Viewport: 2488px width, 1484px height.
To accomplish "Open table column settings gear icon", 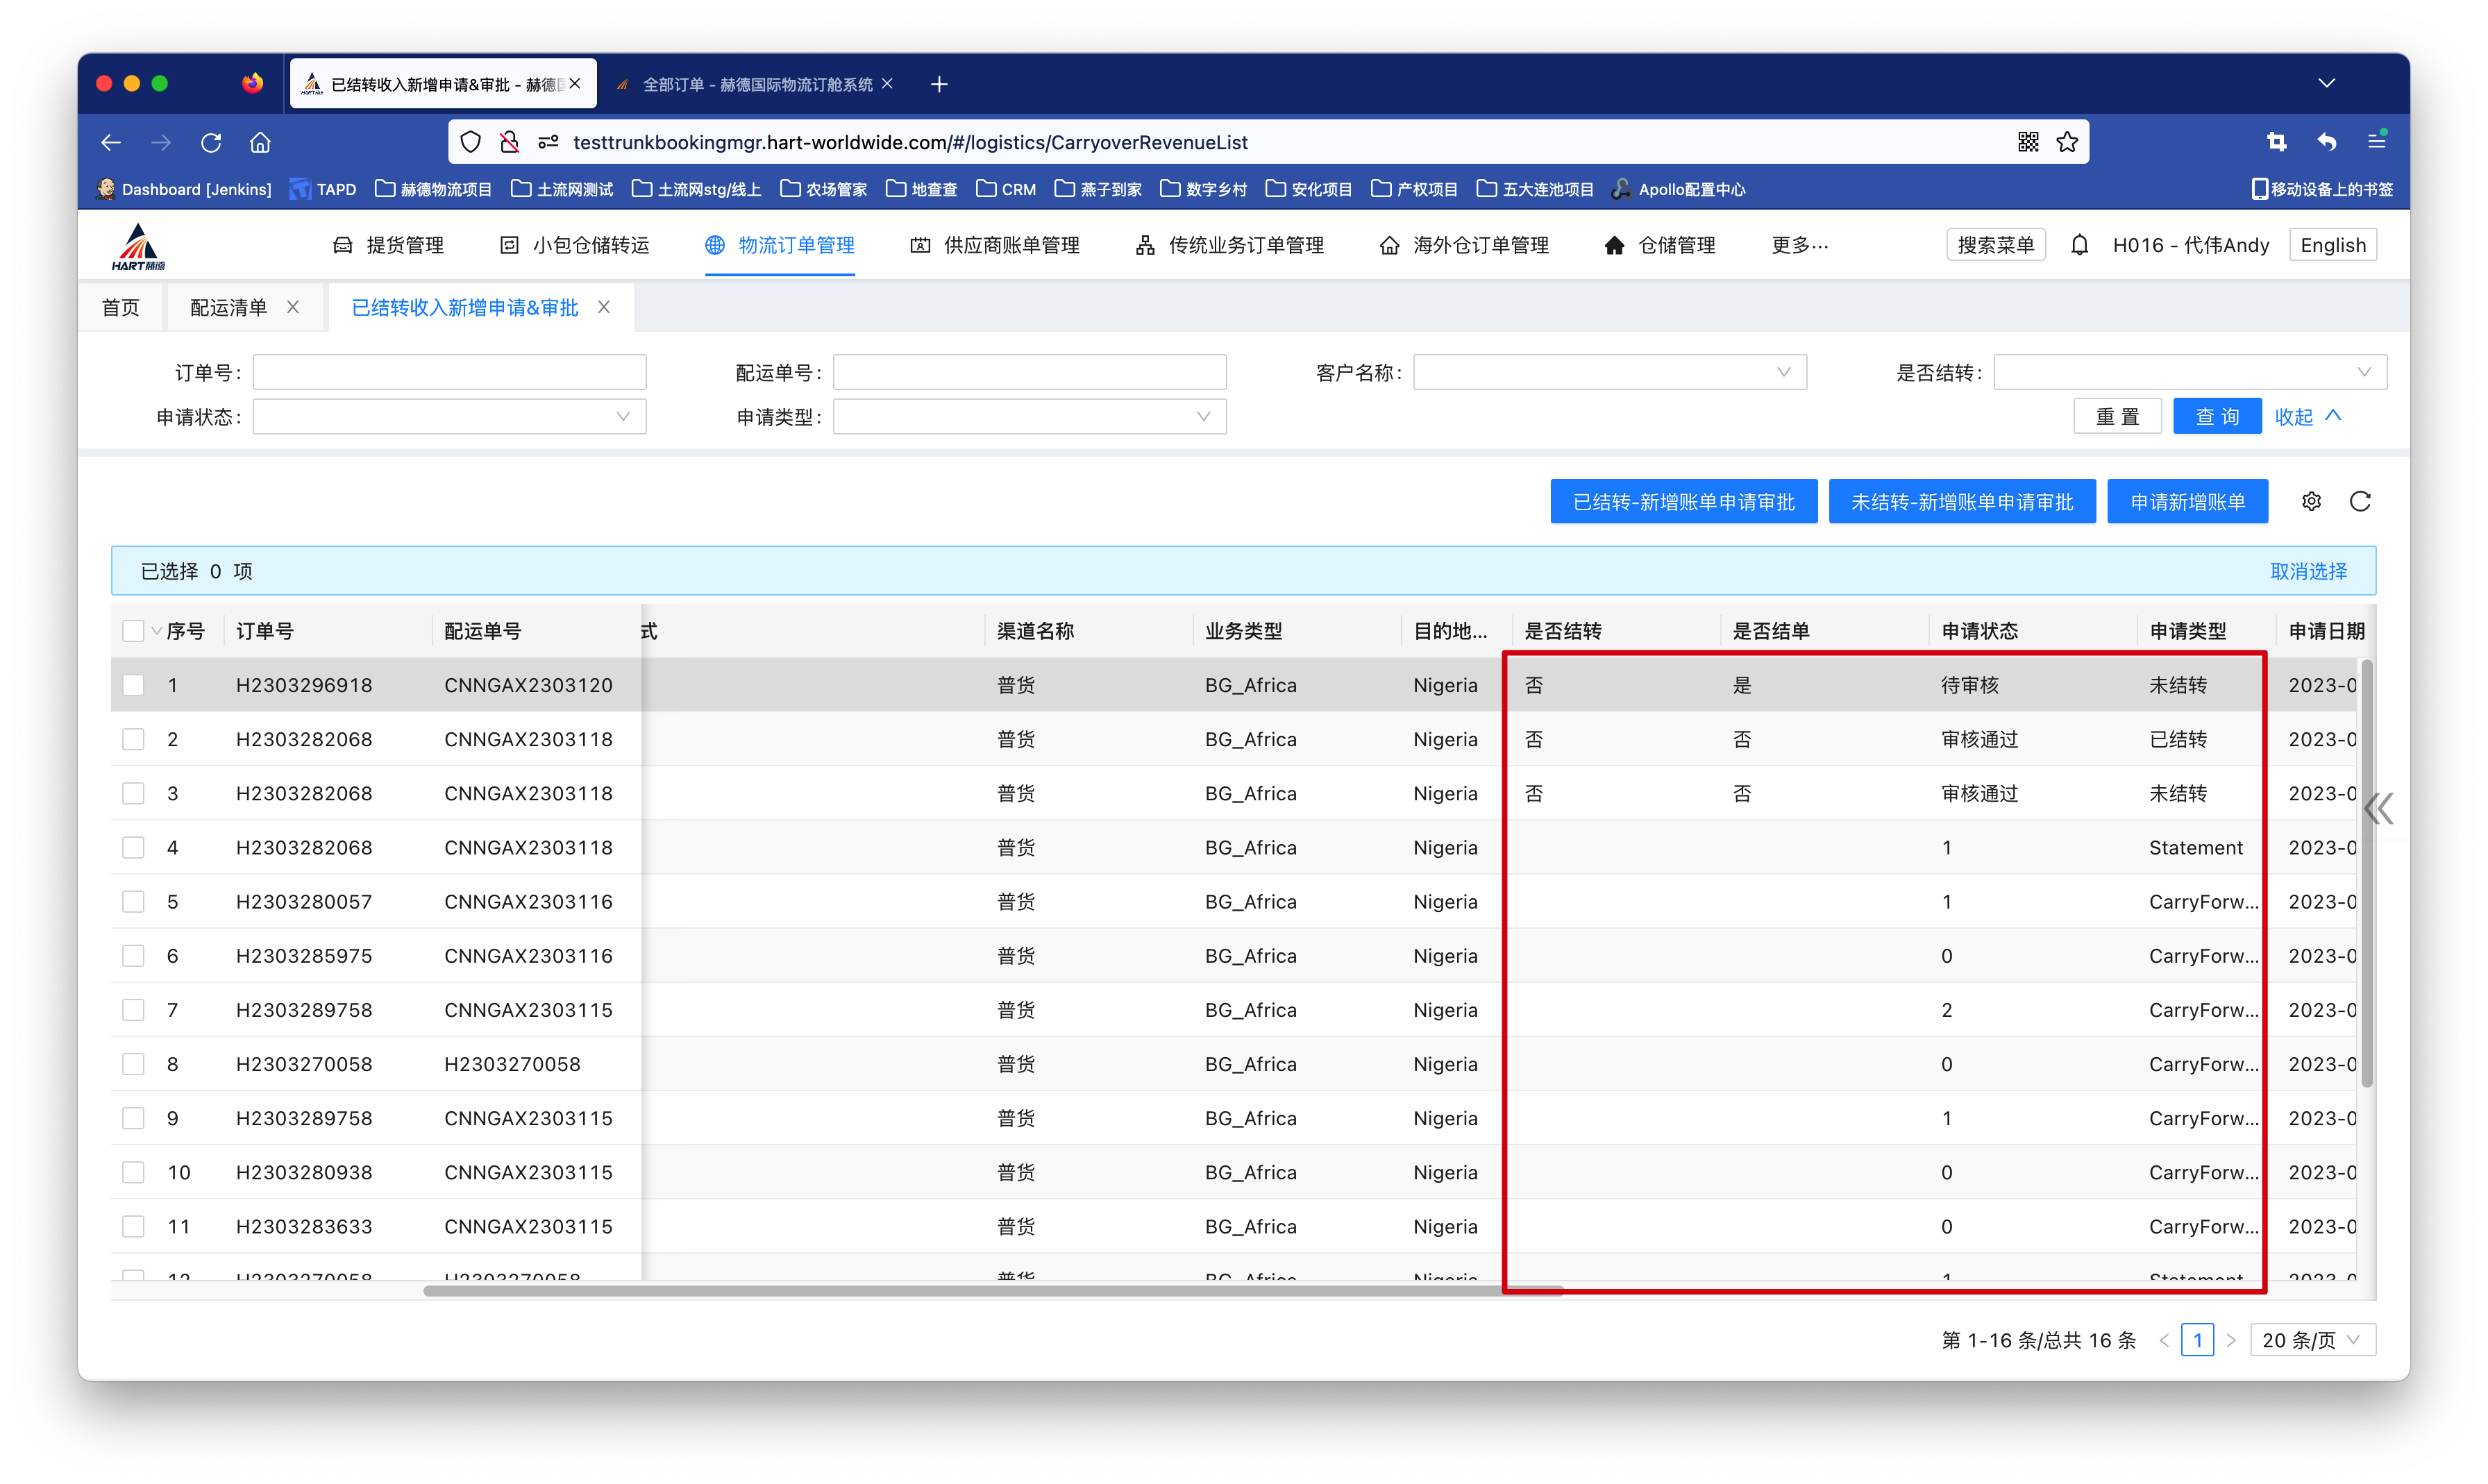I will 2311,501.
